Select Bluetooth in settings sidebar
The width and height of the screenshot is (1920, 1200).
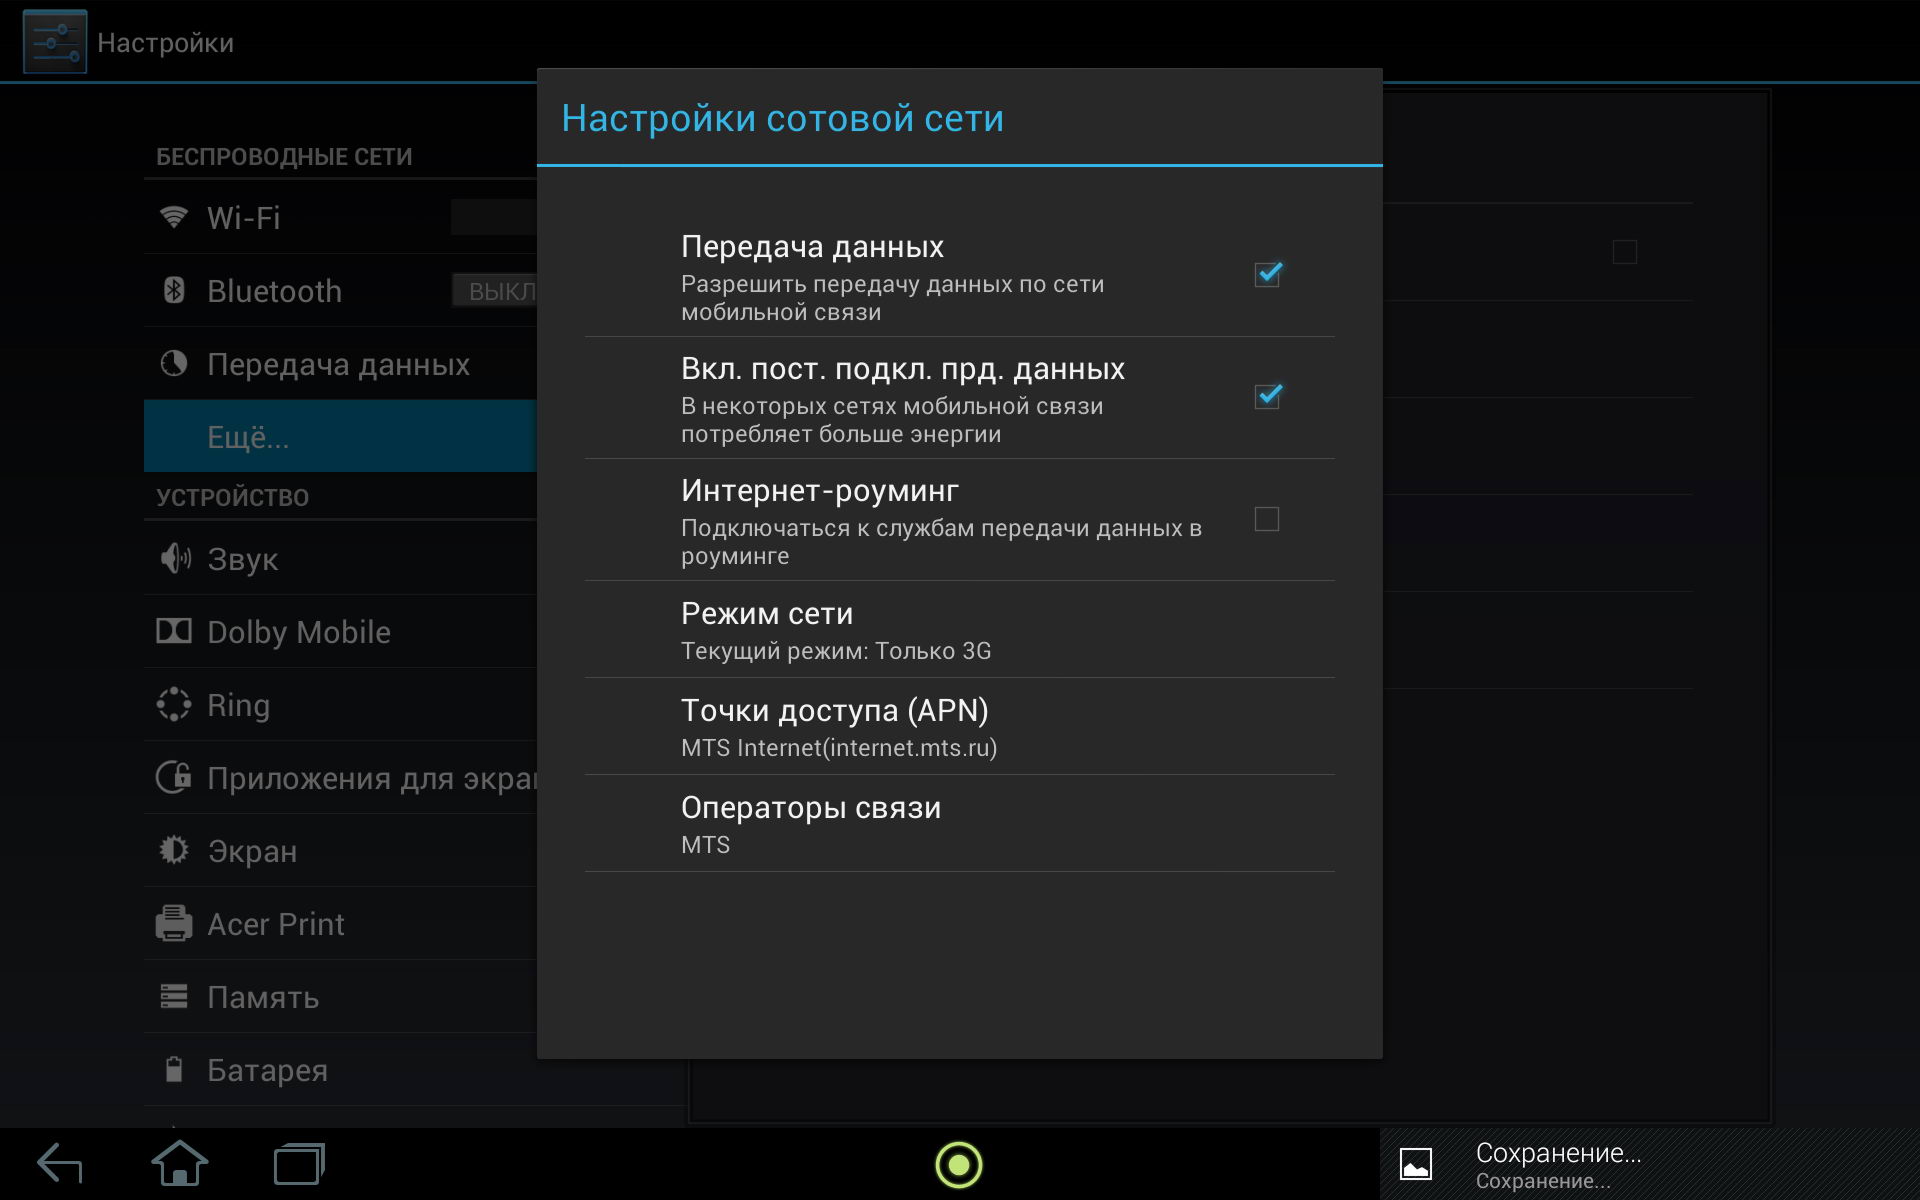[x=340, y=290]
